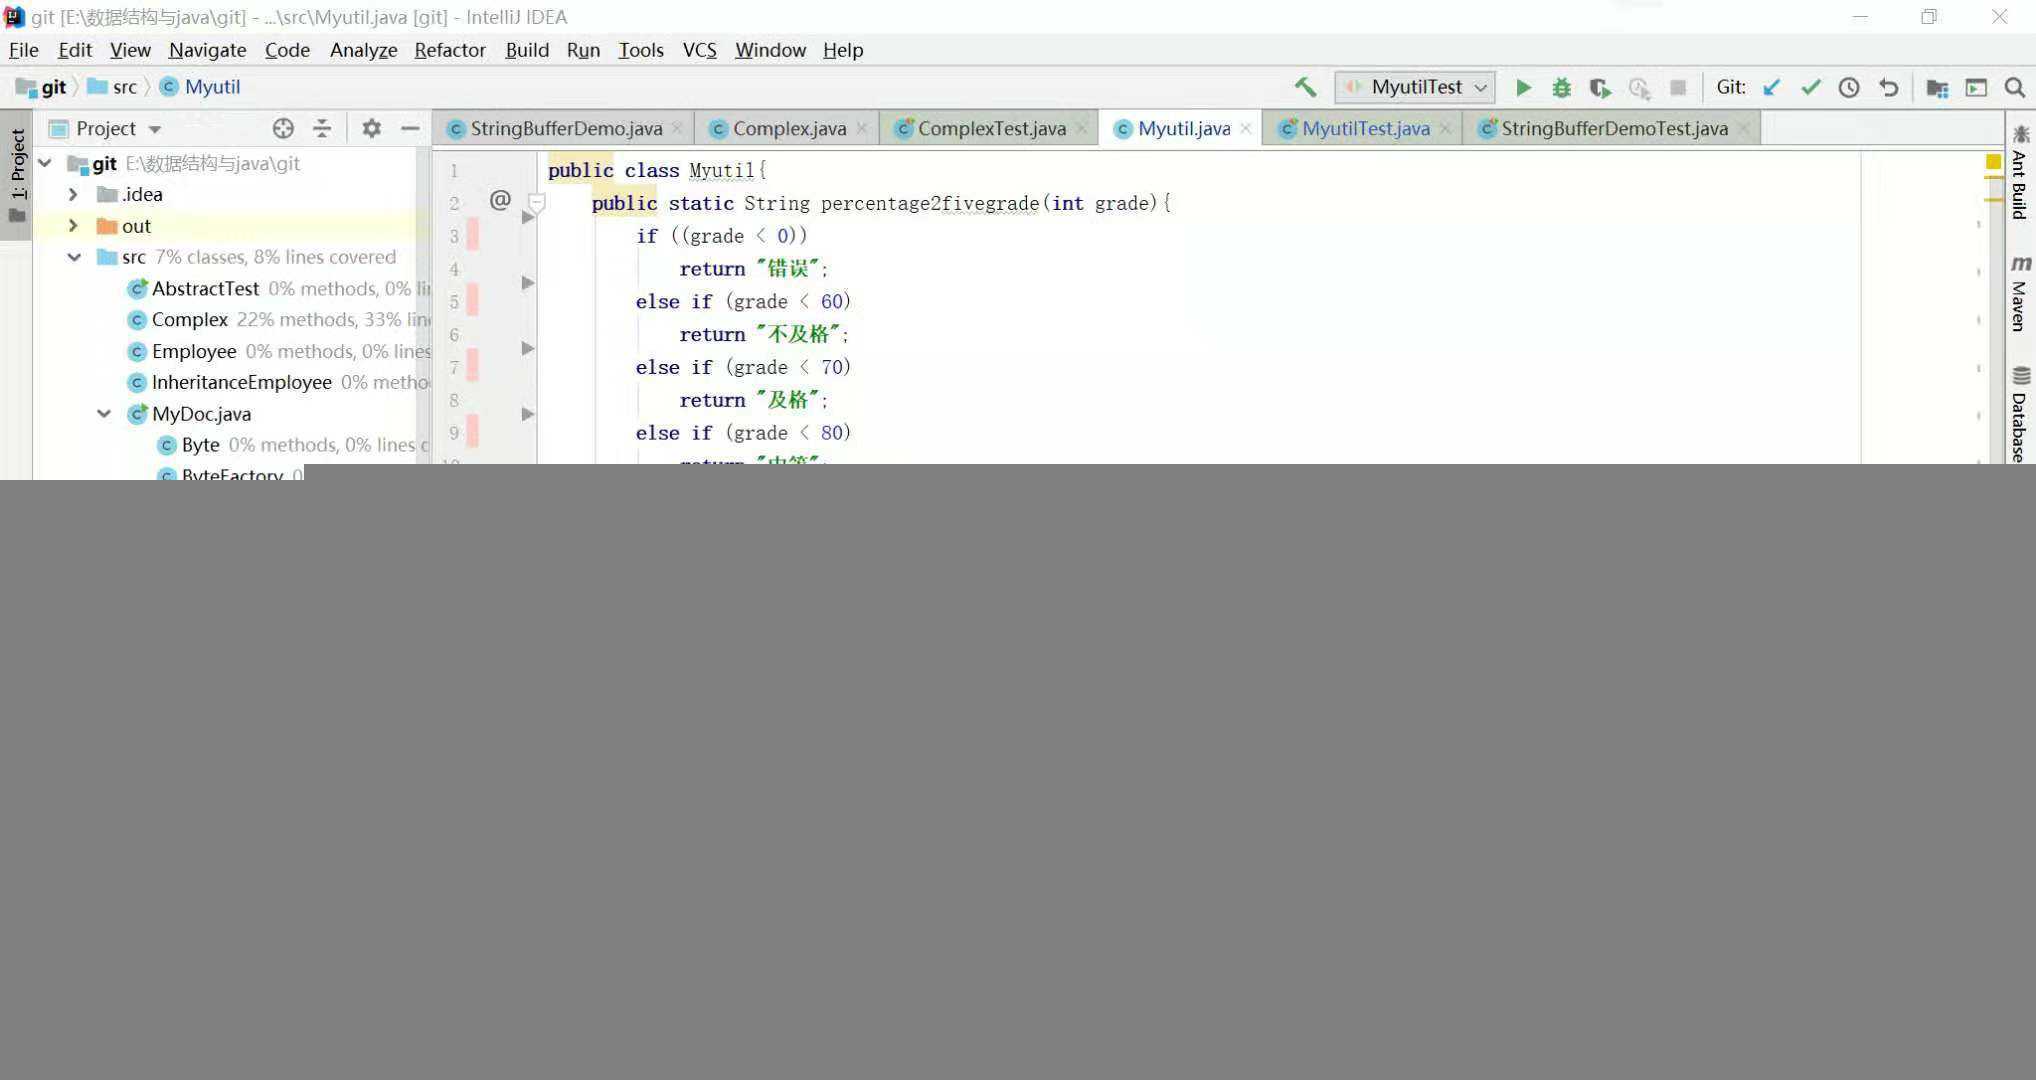Click the red coverage marker on line 3
The image size is (2036, 1080).
click(x=472, y=236)
